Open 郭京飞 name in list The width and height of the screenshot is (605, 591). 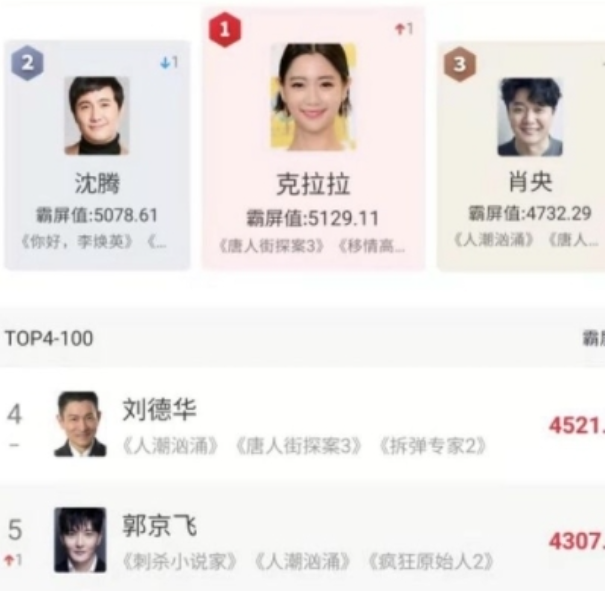pyautogui.click(x=159, y=525)
